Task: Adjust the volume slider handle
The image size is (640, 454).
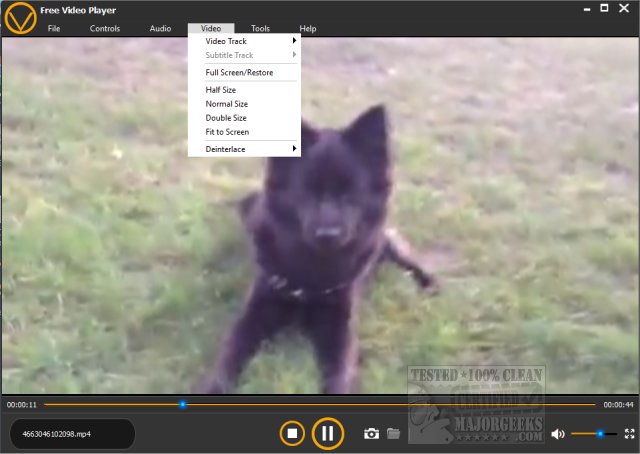Action: (x=600, y=434)
